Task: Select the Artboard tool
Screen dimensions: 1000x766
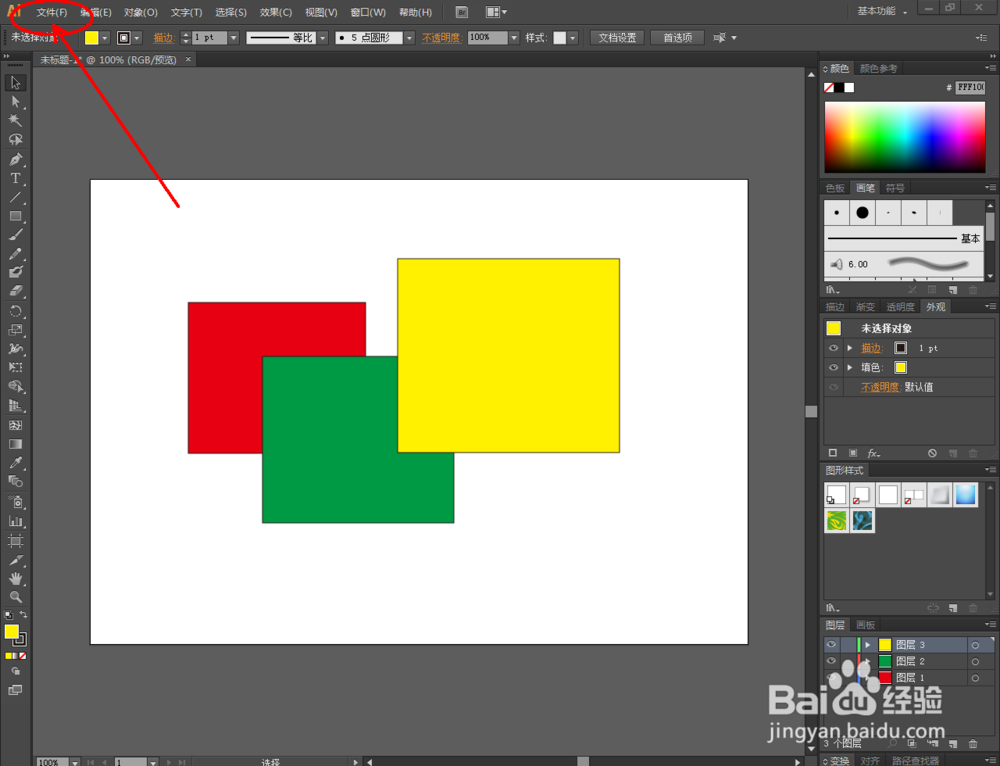Action: (x=15, y=541)
